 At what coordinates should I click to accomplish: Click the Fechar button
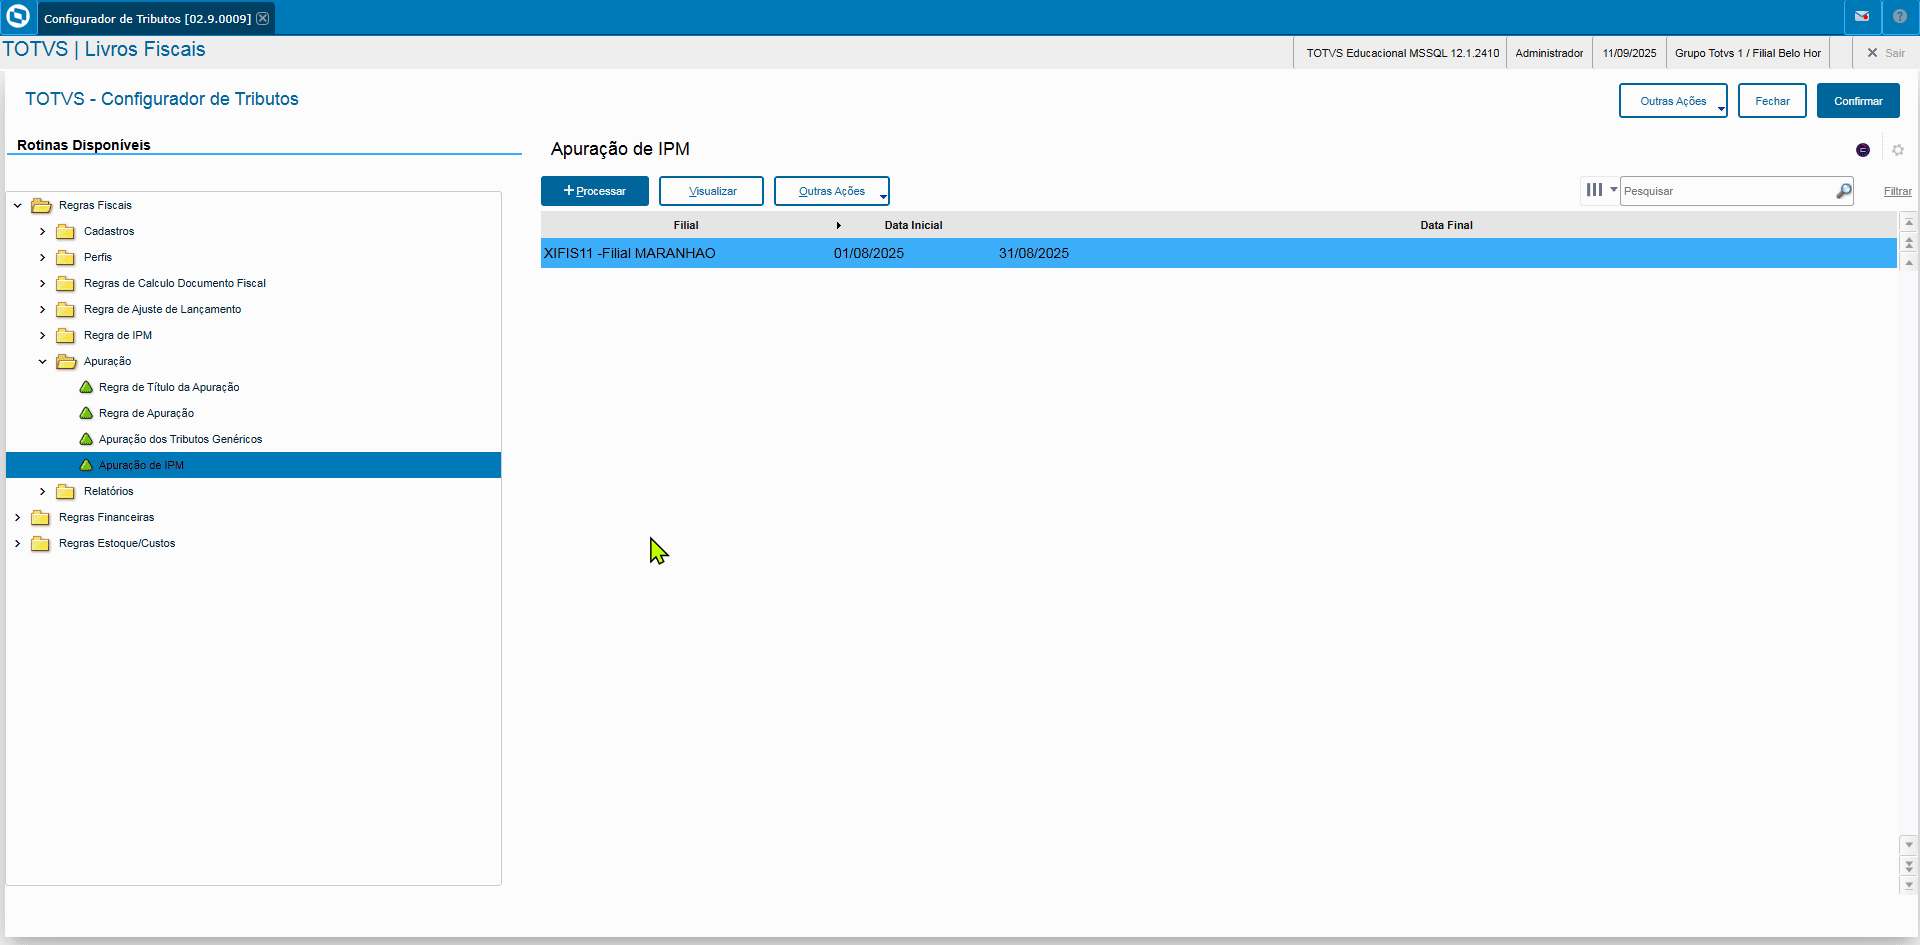tap(1772, 101)
